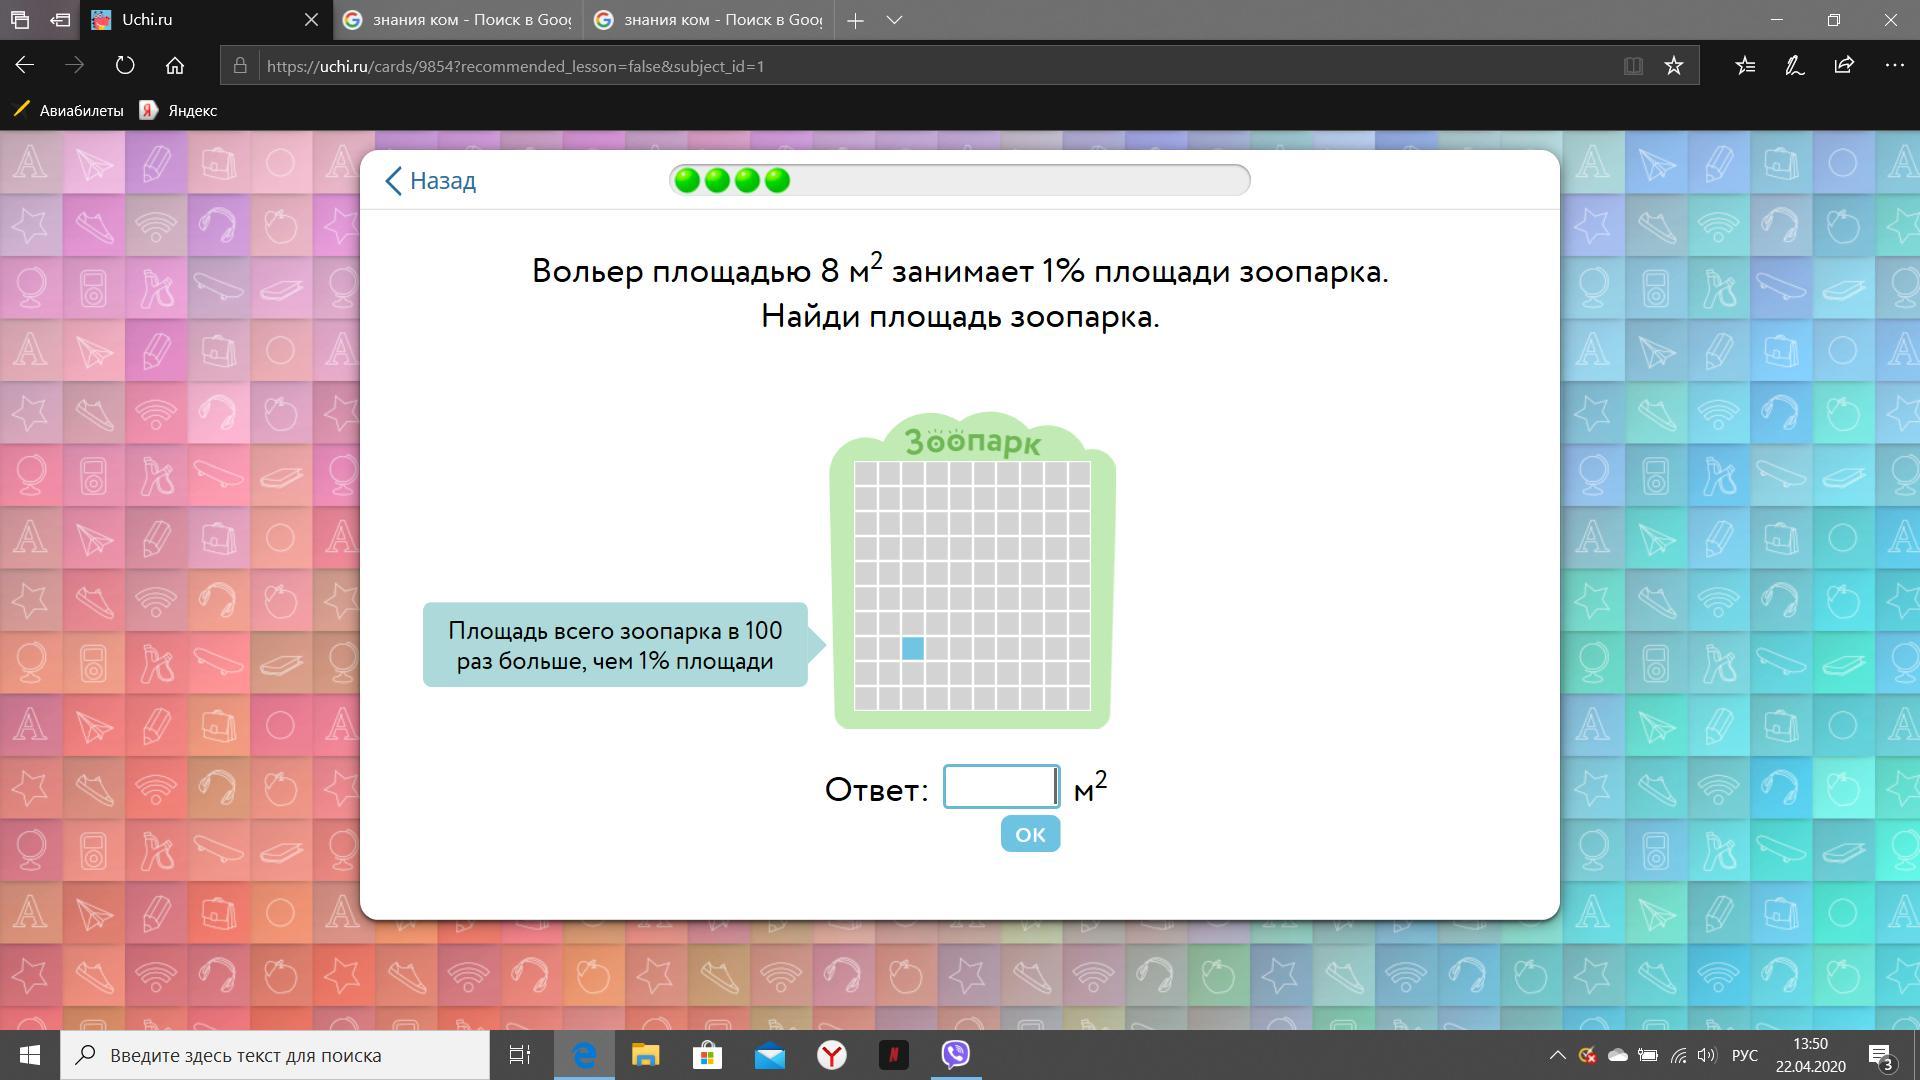
Task: Open browser settings three-dot menu
Action: pyautogui.click(x=1894, y=66)
